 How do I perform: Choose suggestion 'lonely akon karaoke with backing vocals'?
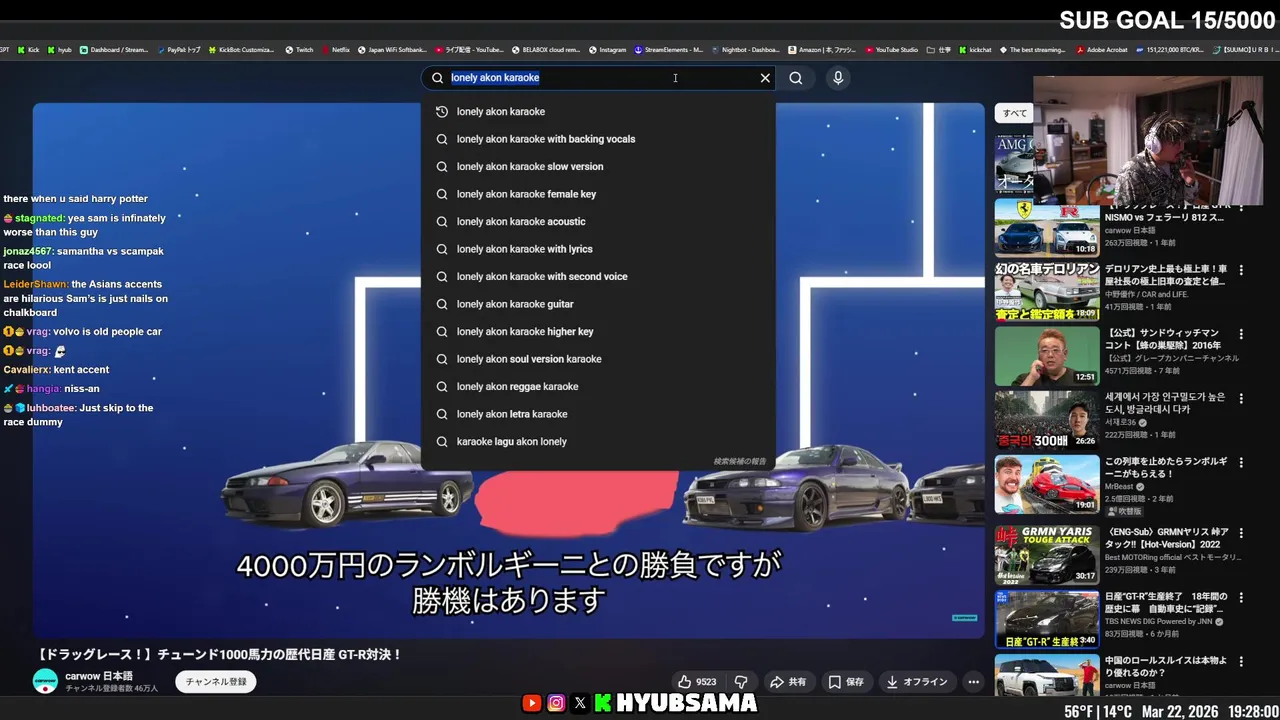click(x=598, y=139)
